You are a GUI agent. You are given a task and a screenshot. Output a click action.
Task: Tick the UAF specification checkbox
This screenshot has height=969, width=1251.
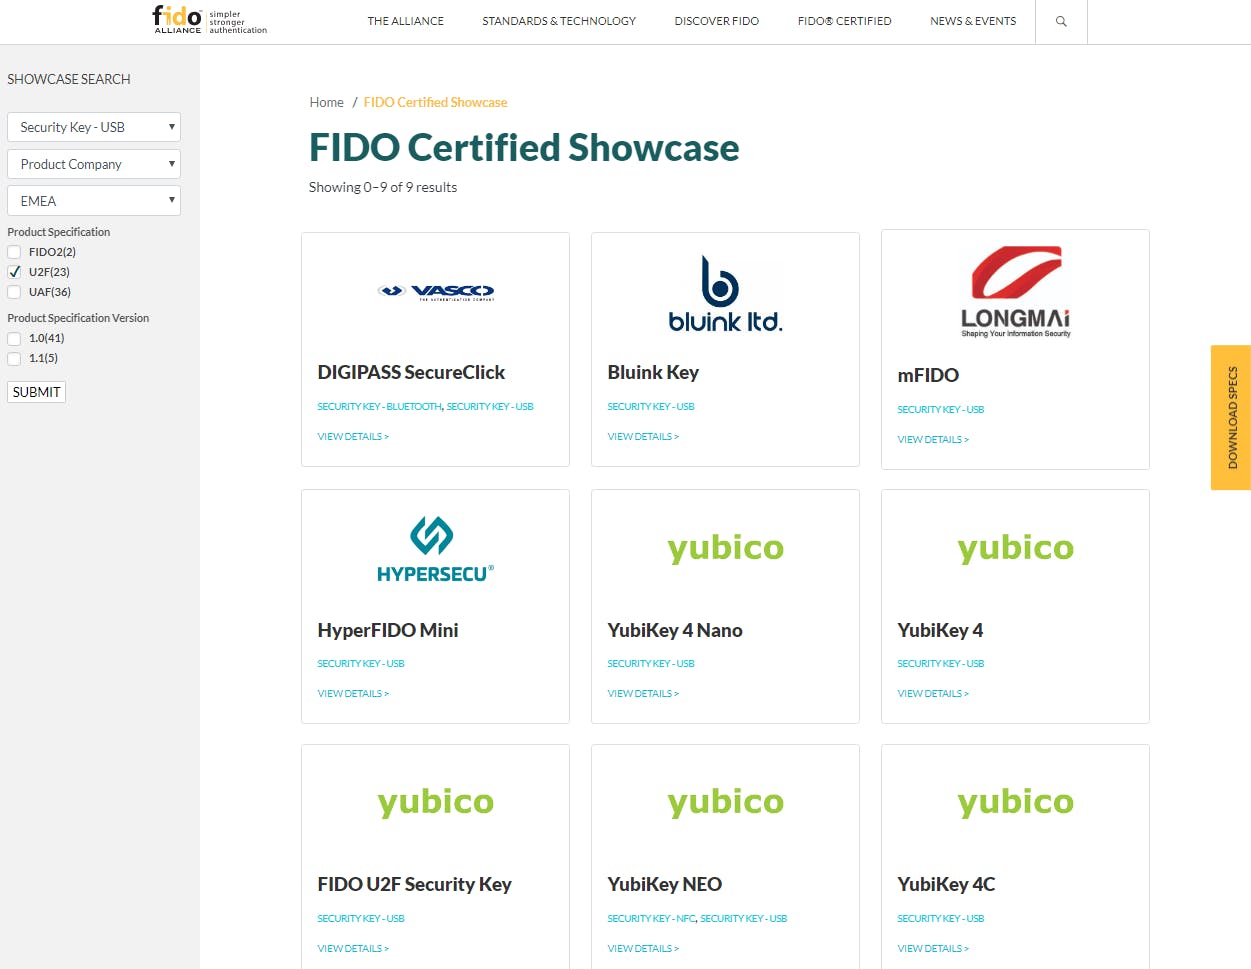(15, 292)
